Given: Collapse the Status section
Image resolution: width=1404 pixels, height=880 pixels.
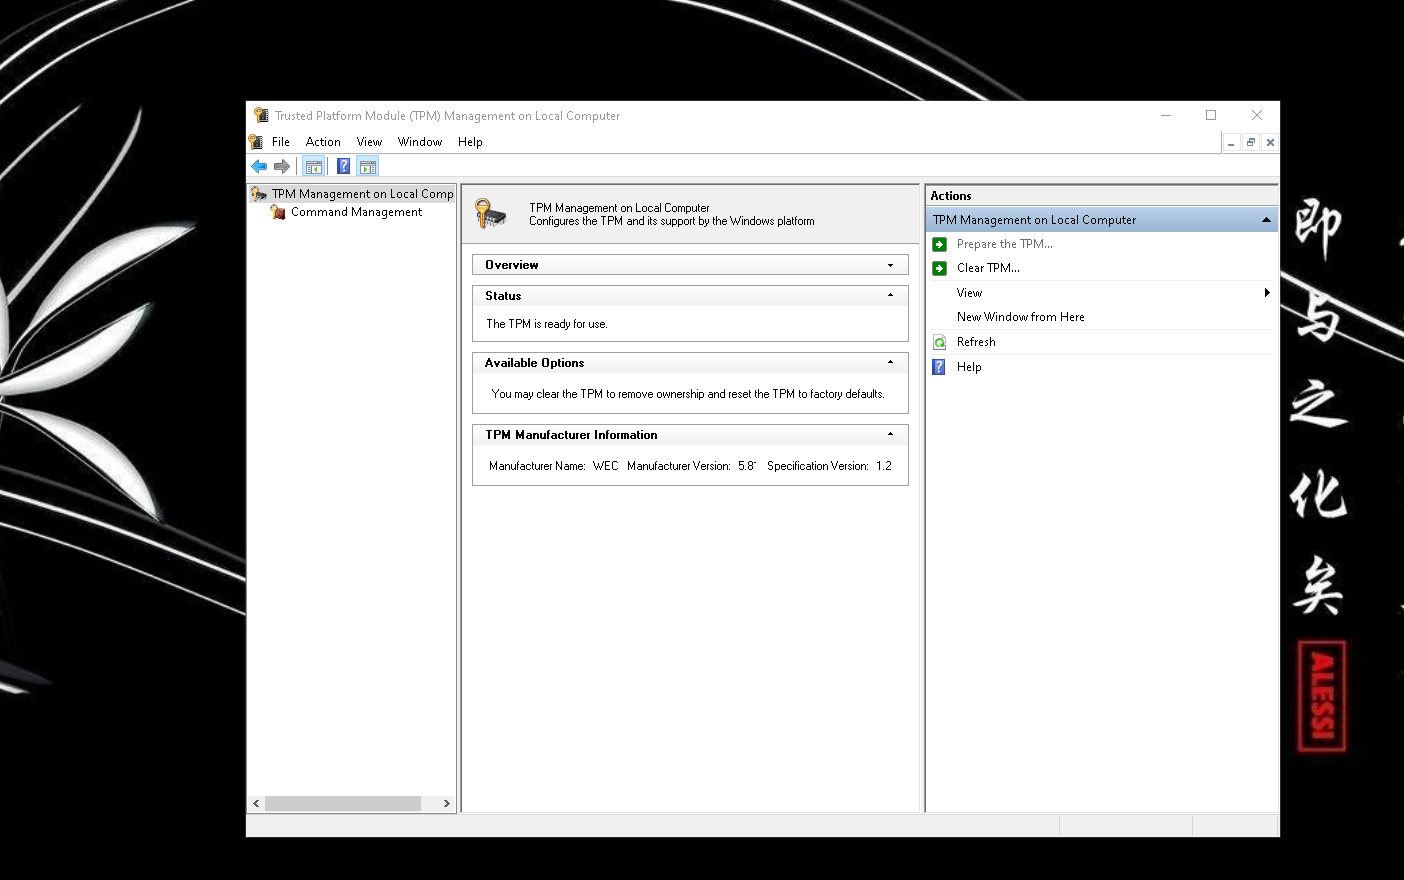Looking at the screenshot, I should (890, 296).
